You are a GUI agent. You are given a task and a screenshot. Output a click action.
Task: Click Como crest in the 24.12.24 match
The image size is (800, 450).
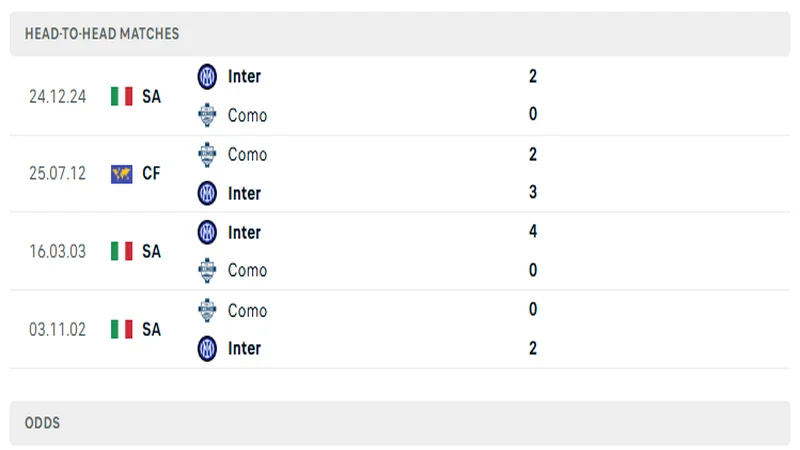(207, 115)
